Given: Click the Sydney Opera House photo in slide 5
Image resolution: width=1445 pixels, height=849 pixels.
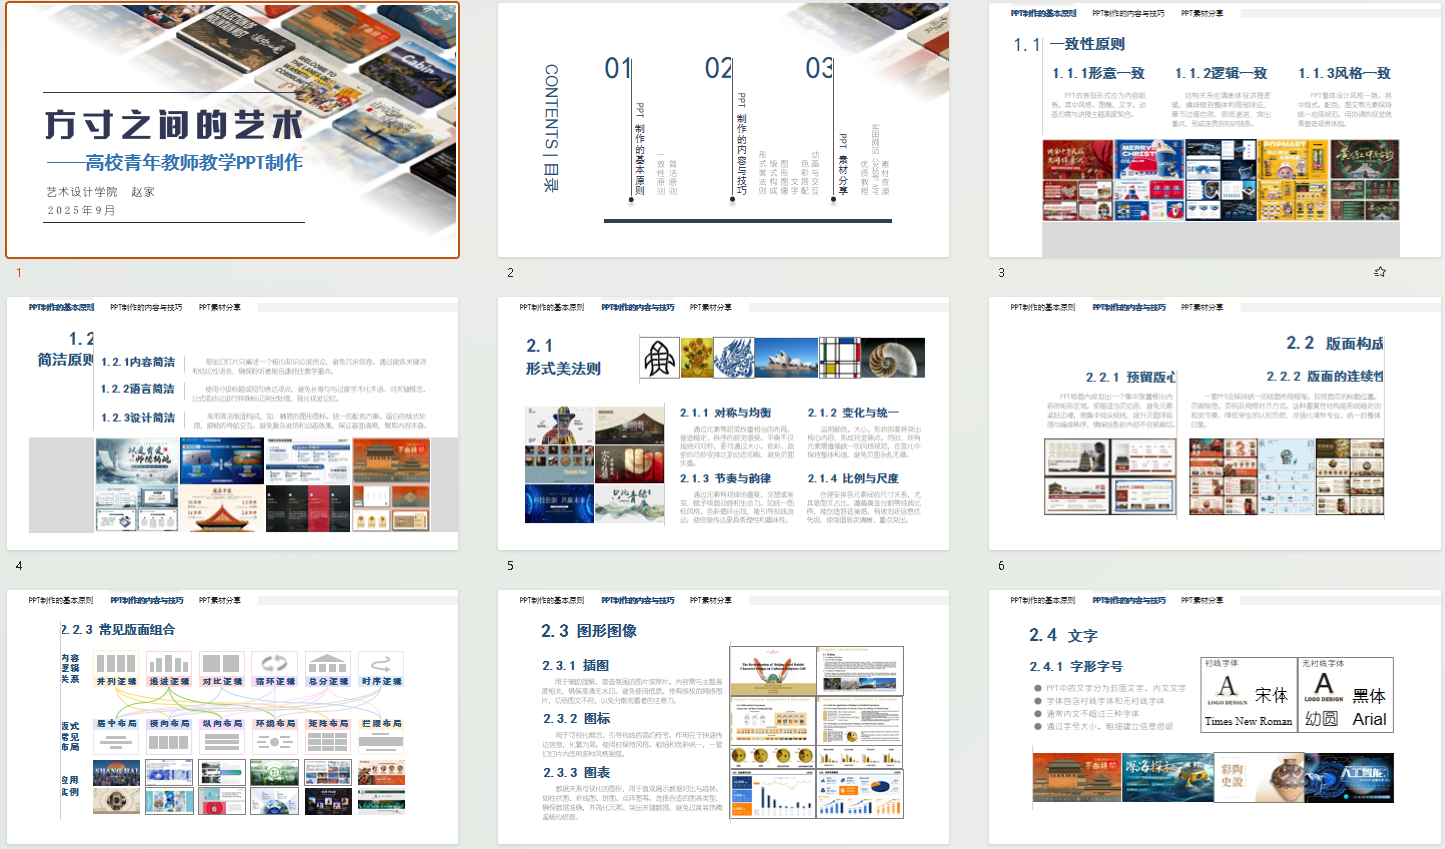Looking at the screenshot, I should coord(786,358).
